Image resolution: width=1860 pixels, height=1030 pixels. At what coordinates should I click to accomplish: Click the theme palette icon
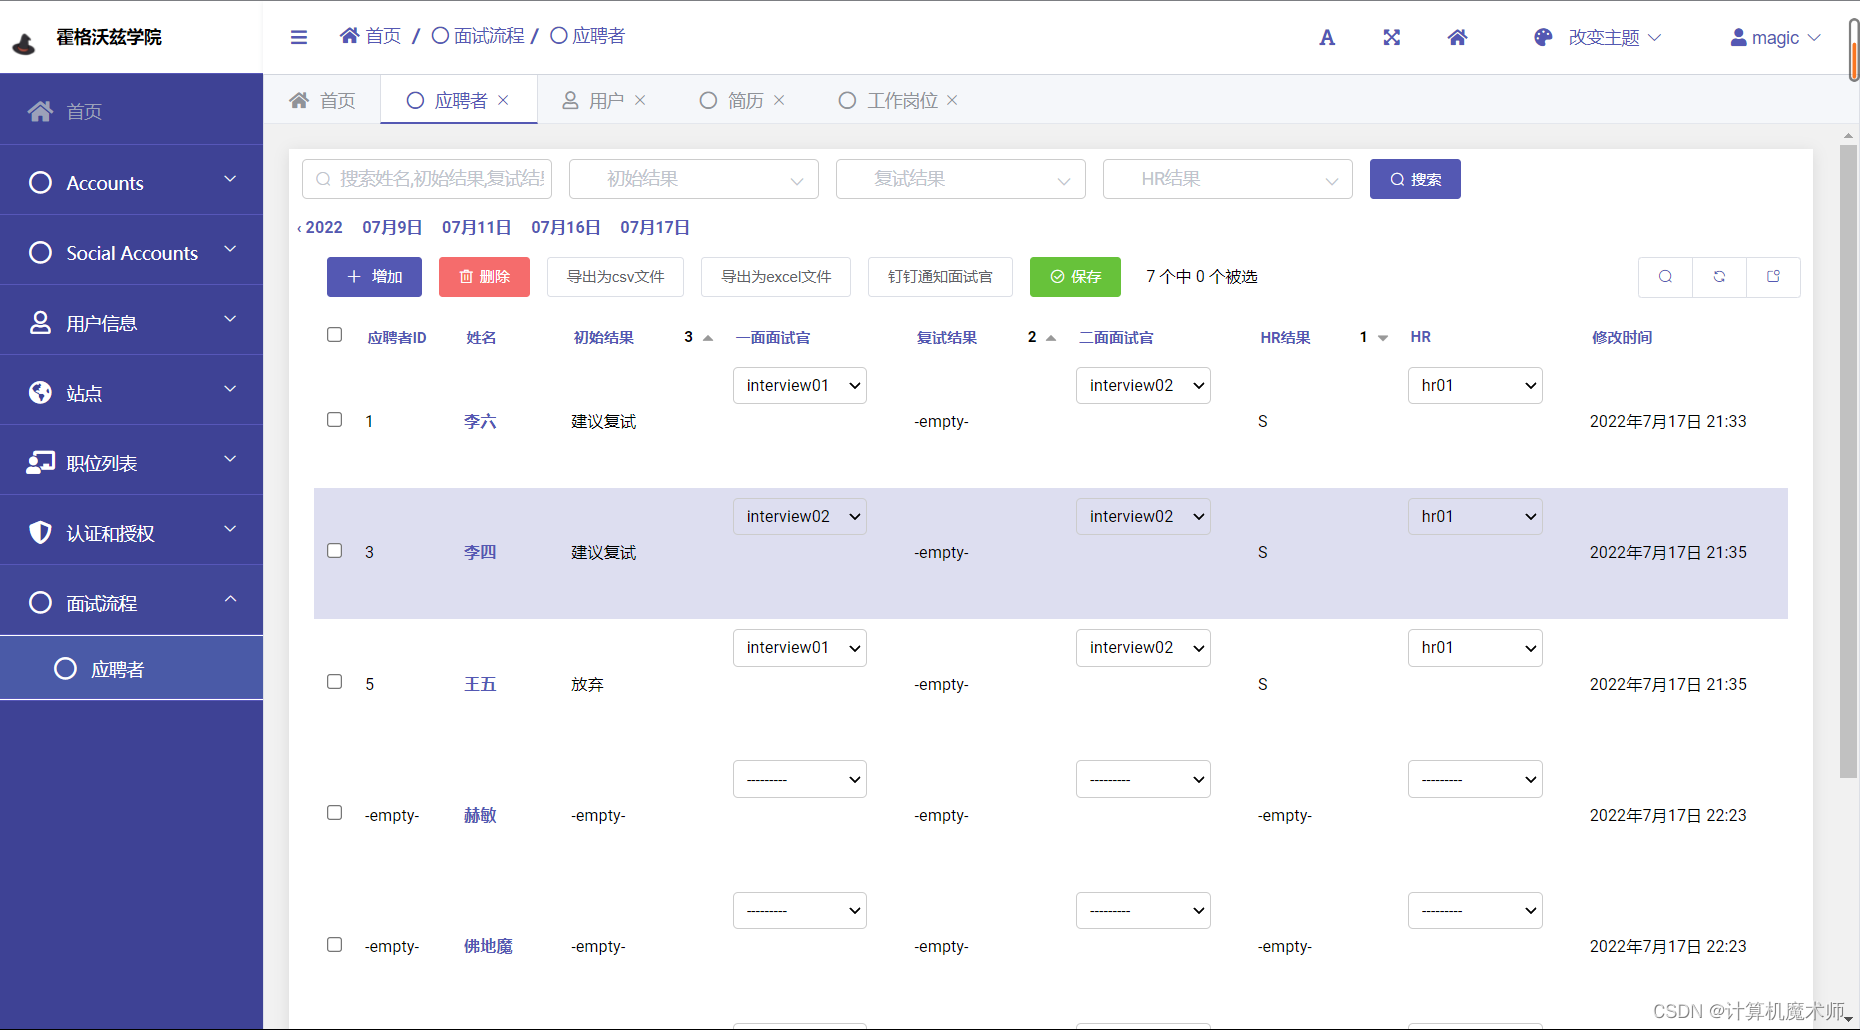click(1543, 37)
